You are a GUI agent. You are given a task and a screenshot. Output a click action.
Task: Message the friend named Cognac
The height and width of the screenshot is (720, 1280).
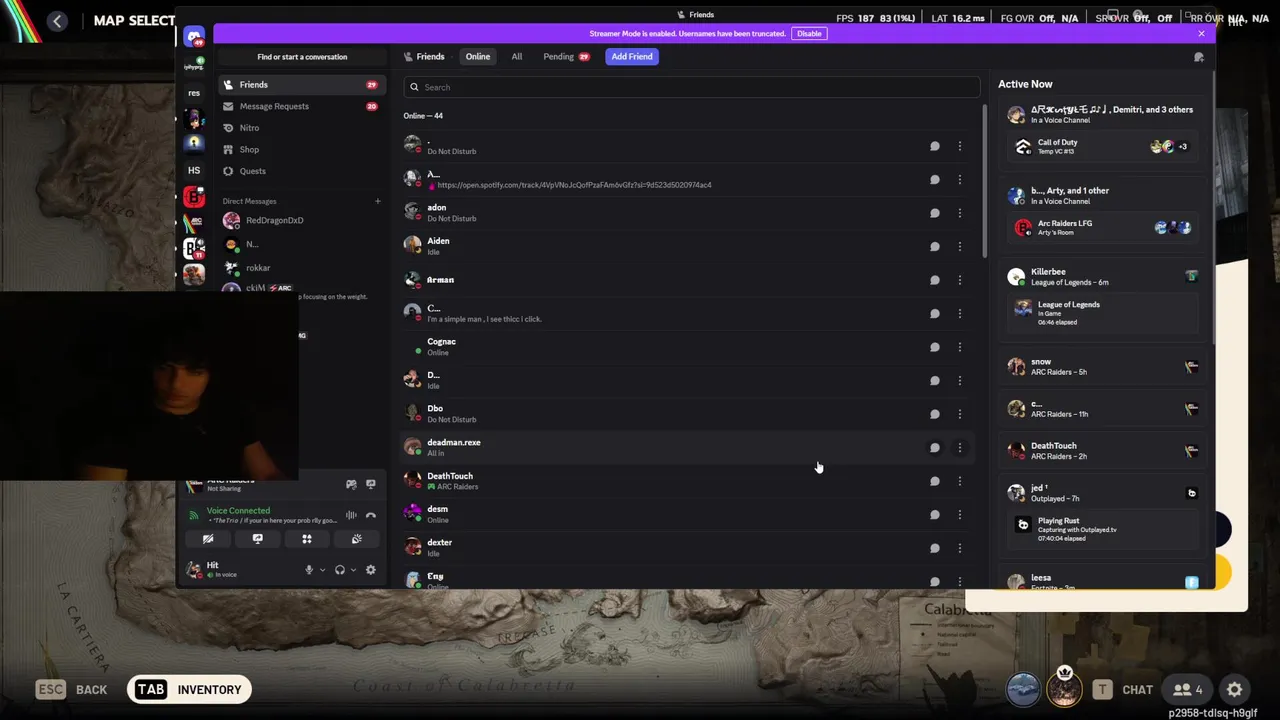(x=935, y=347)
